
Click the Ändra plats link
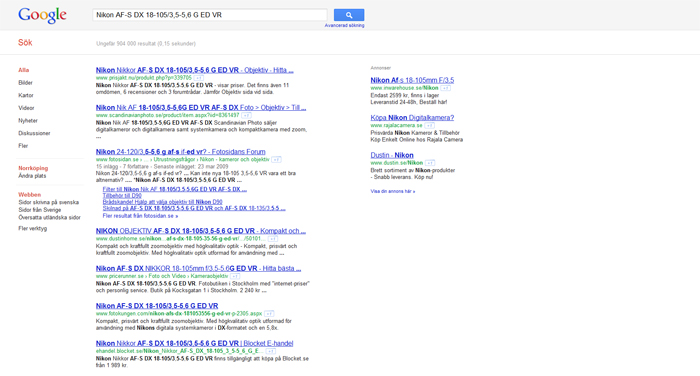pos(32,176)
